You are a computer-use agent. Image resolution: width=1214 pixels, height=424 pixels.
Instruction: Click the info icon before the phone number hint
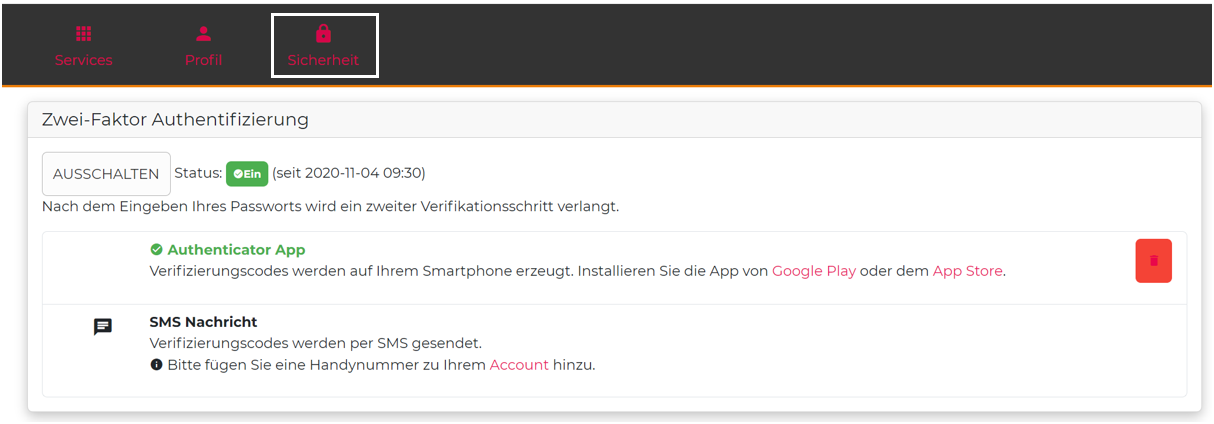click(x=156, y=365)
